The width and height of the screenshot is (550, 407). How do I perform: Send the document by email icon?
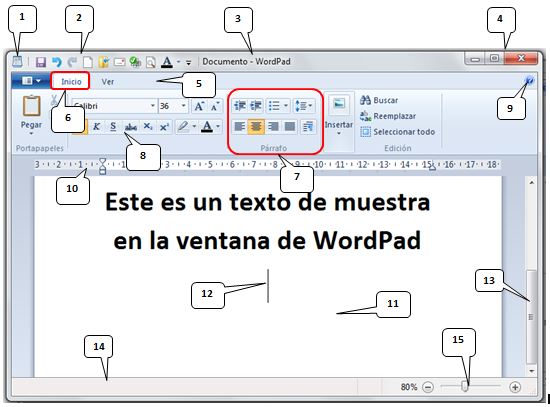(x=119, y=62)
